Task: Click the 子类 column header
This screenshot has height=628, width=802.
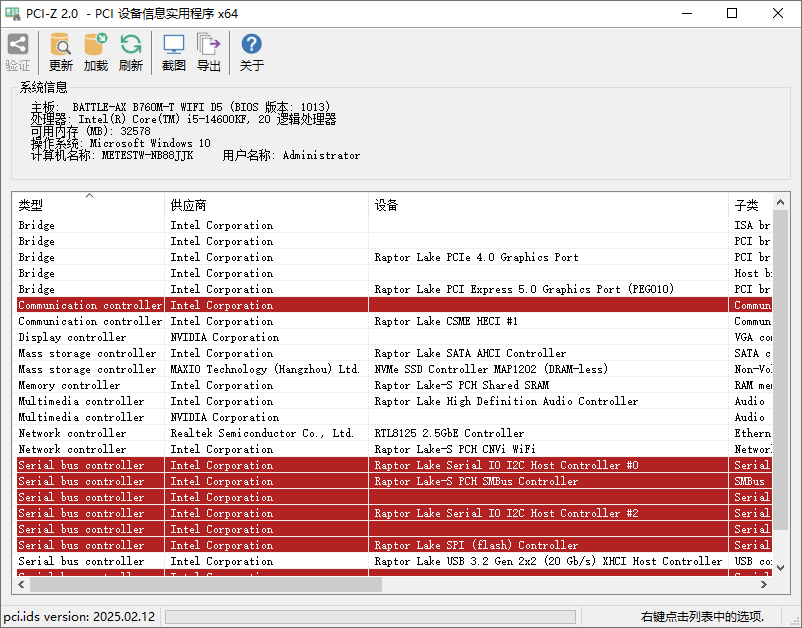Action: click(750, 205)
